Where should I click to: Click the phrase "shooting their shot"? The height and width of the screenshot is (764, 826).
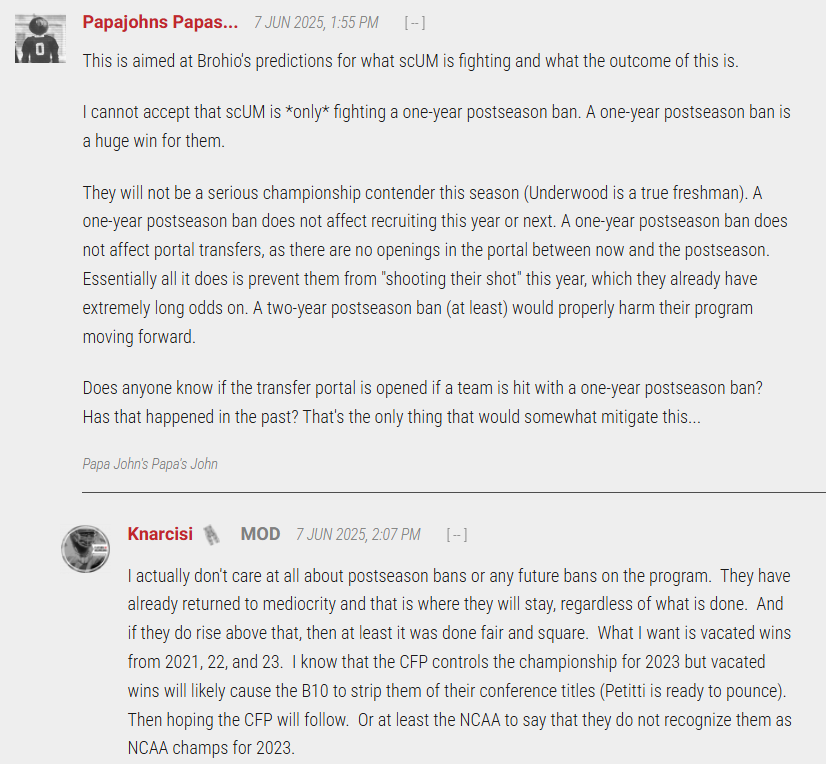point(451,278)
